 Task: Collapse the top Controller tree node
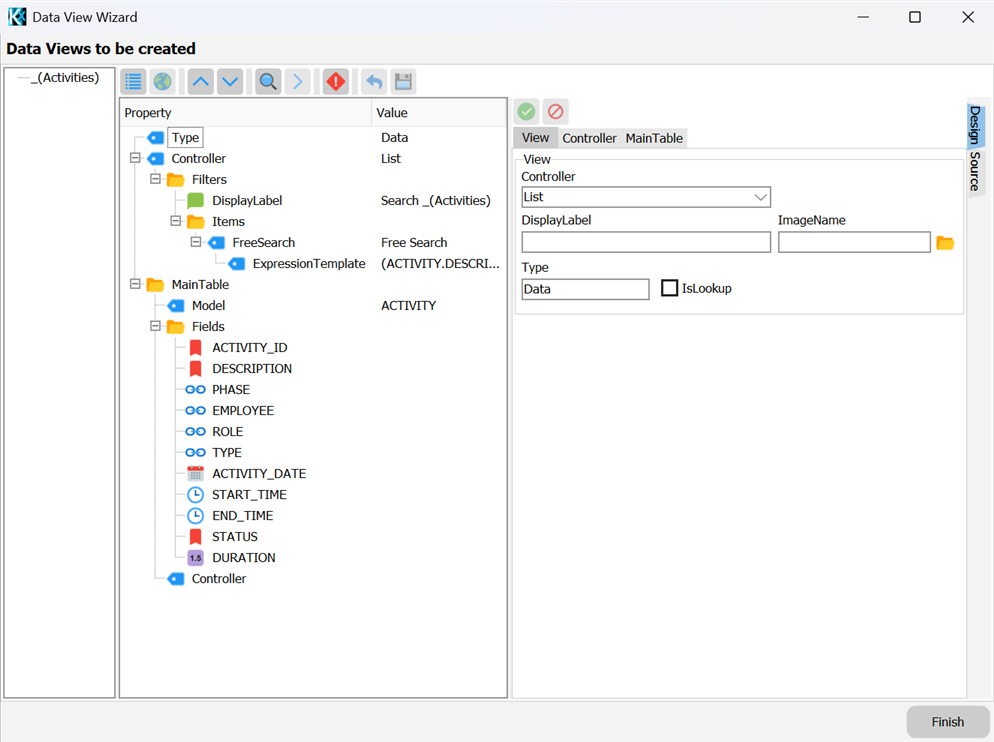pyautogui.click(x=135, y=158)
